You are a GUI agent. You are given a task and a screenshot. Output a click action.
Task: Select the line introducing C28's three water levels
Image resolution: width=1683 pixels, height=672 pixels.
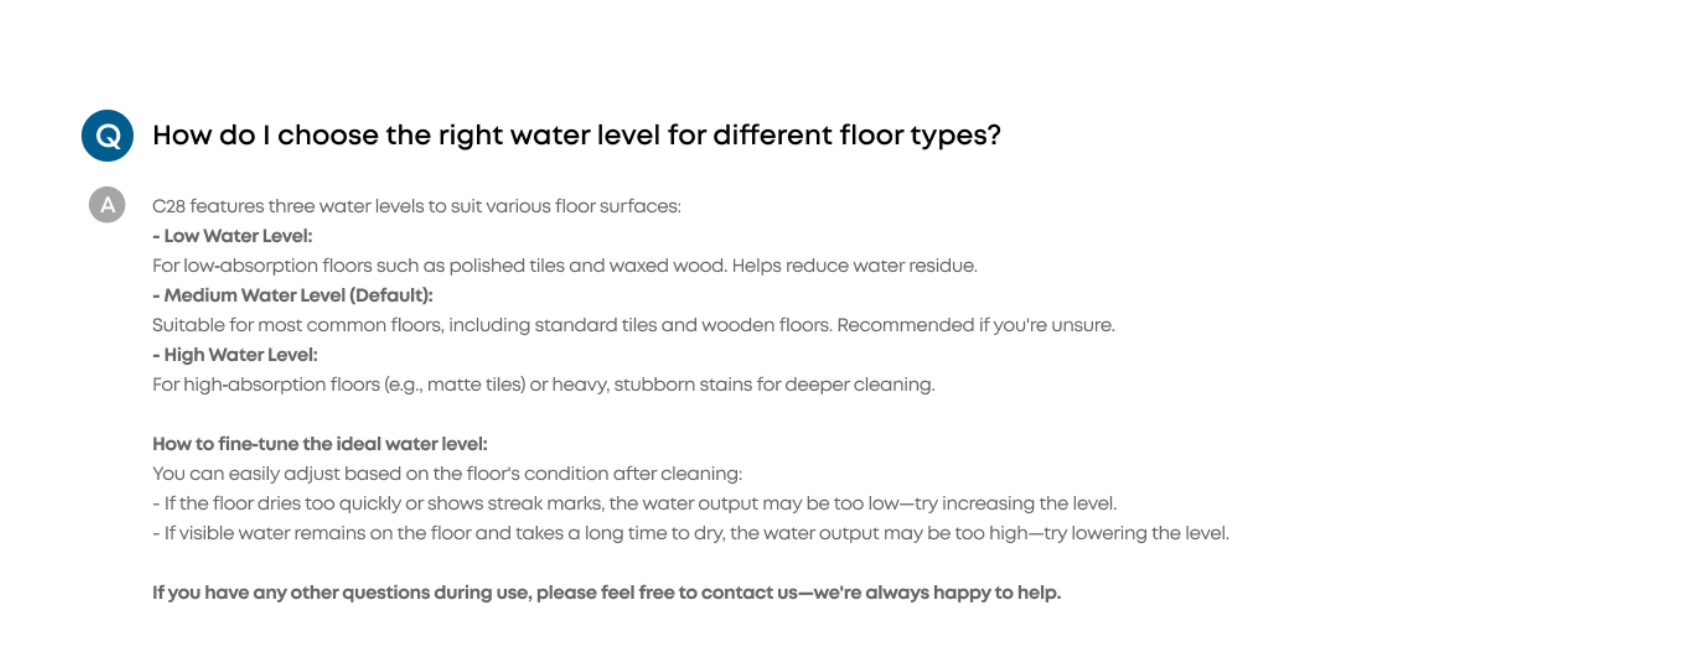(416, 206)
